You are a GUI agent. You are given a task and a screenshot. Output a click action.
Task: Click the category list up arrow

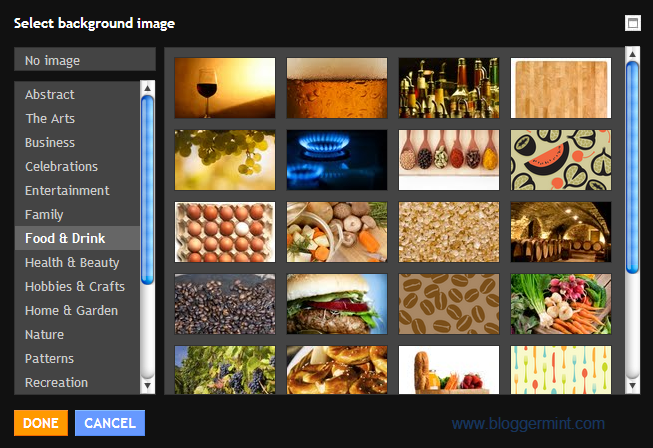point(147,88)
